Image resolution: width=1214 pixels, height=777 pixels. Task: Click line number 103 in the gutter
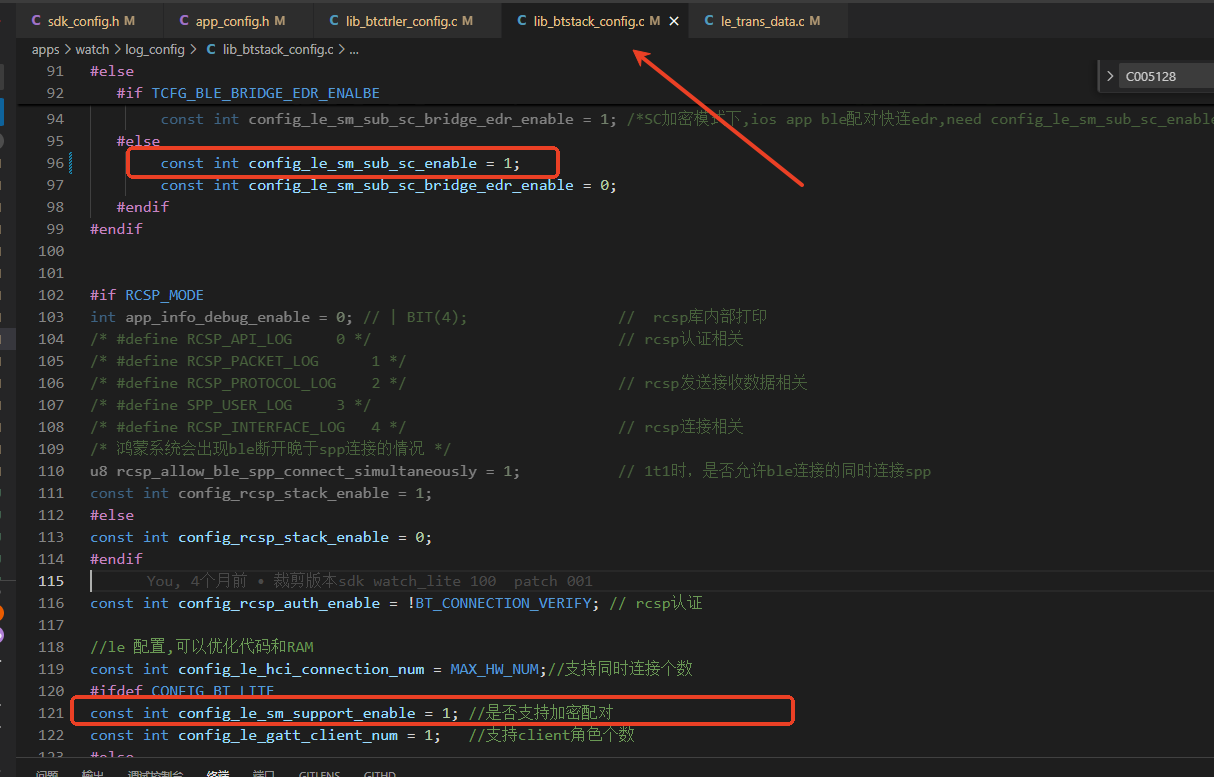click(51, 317)
